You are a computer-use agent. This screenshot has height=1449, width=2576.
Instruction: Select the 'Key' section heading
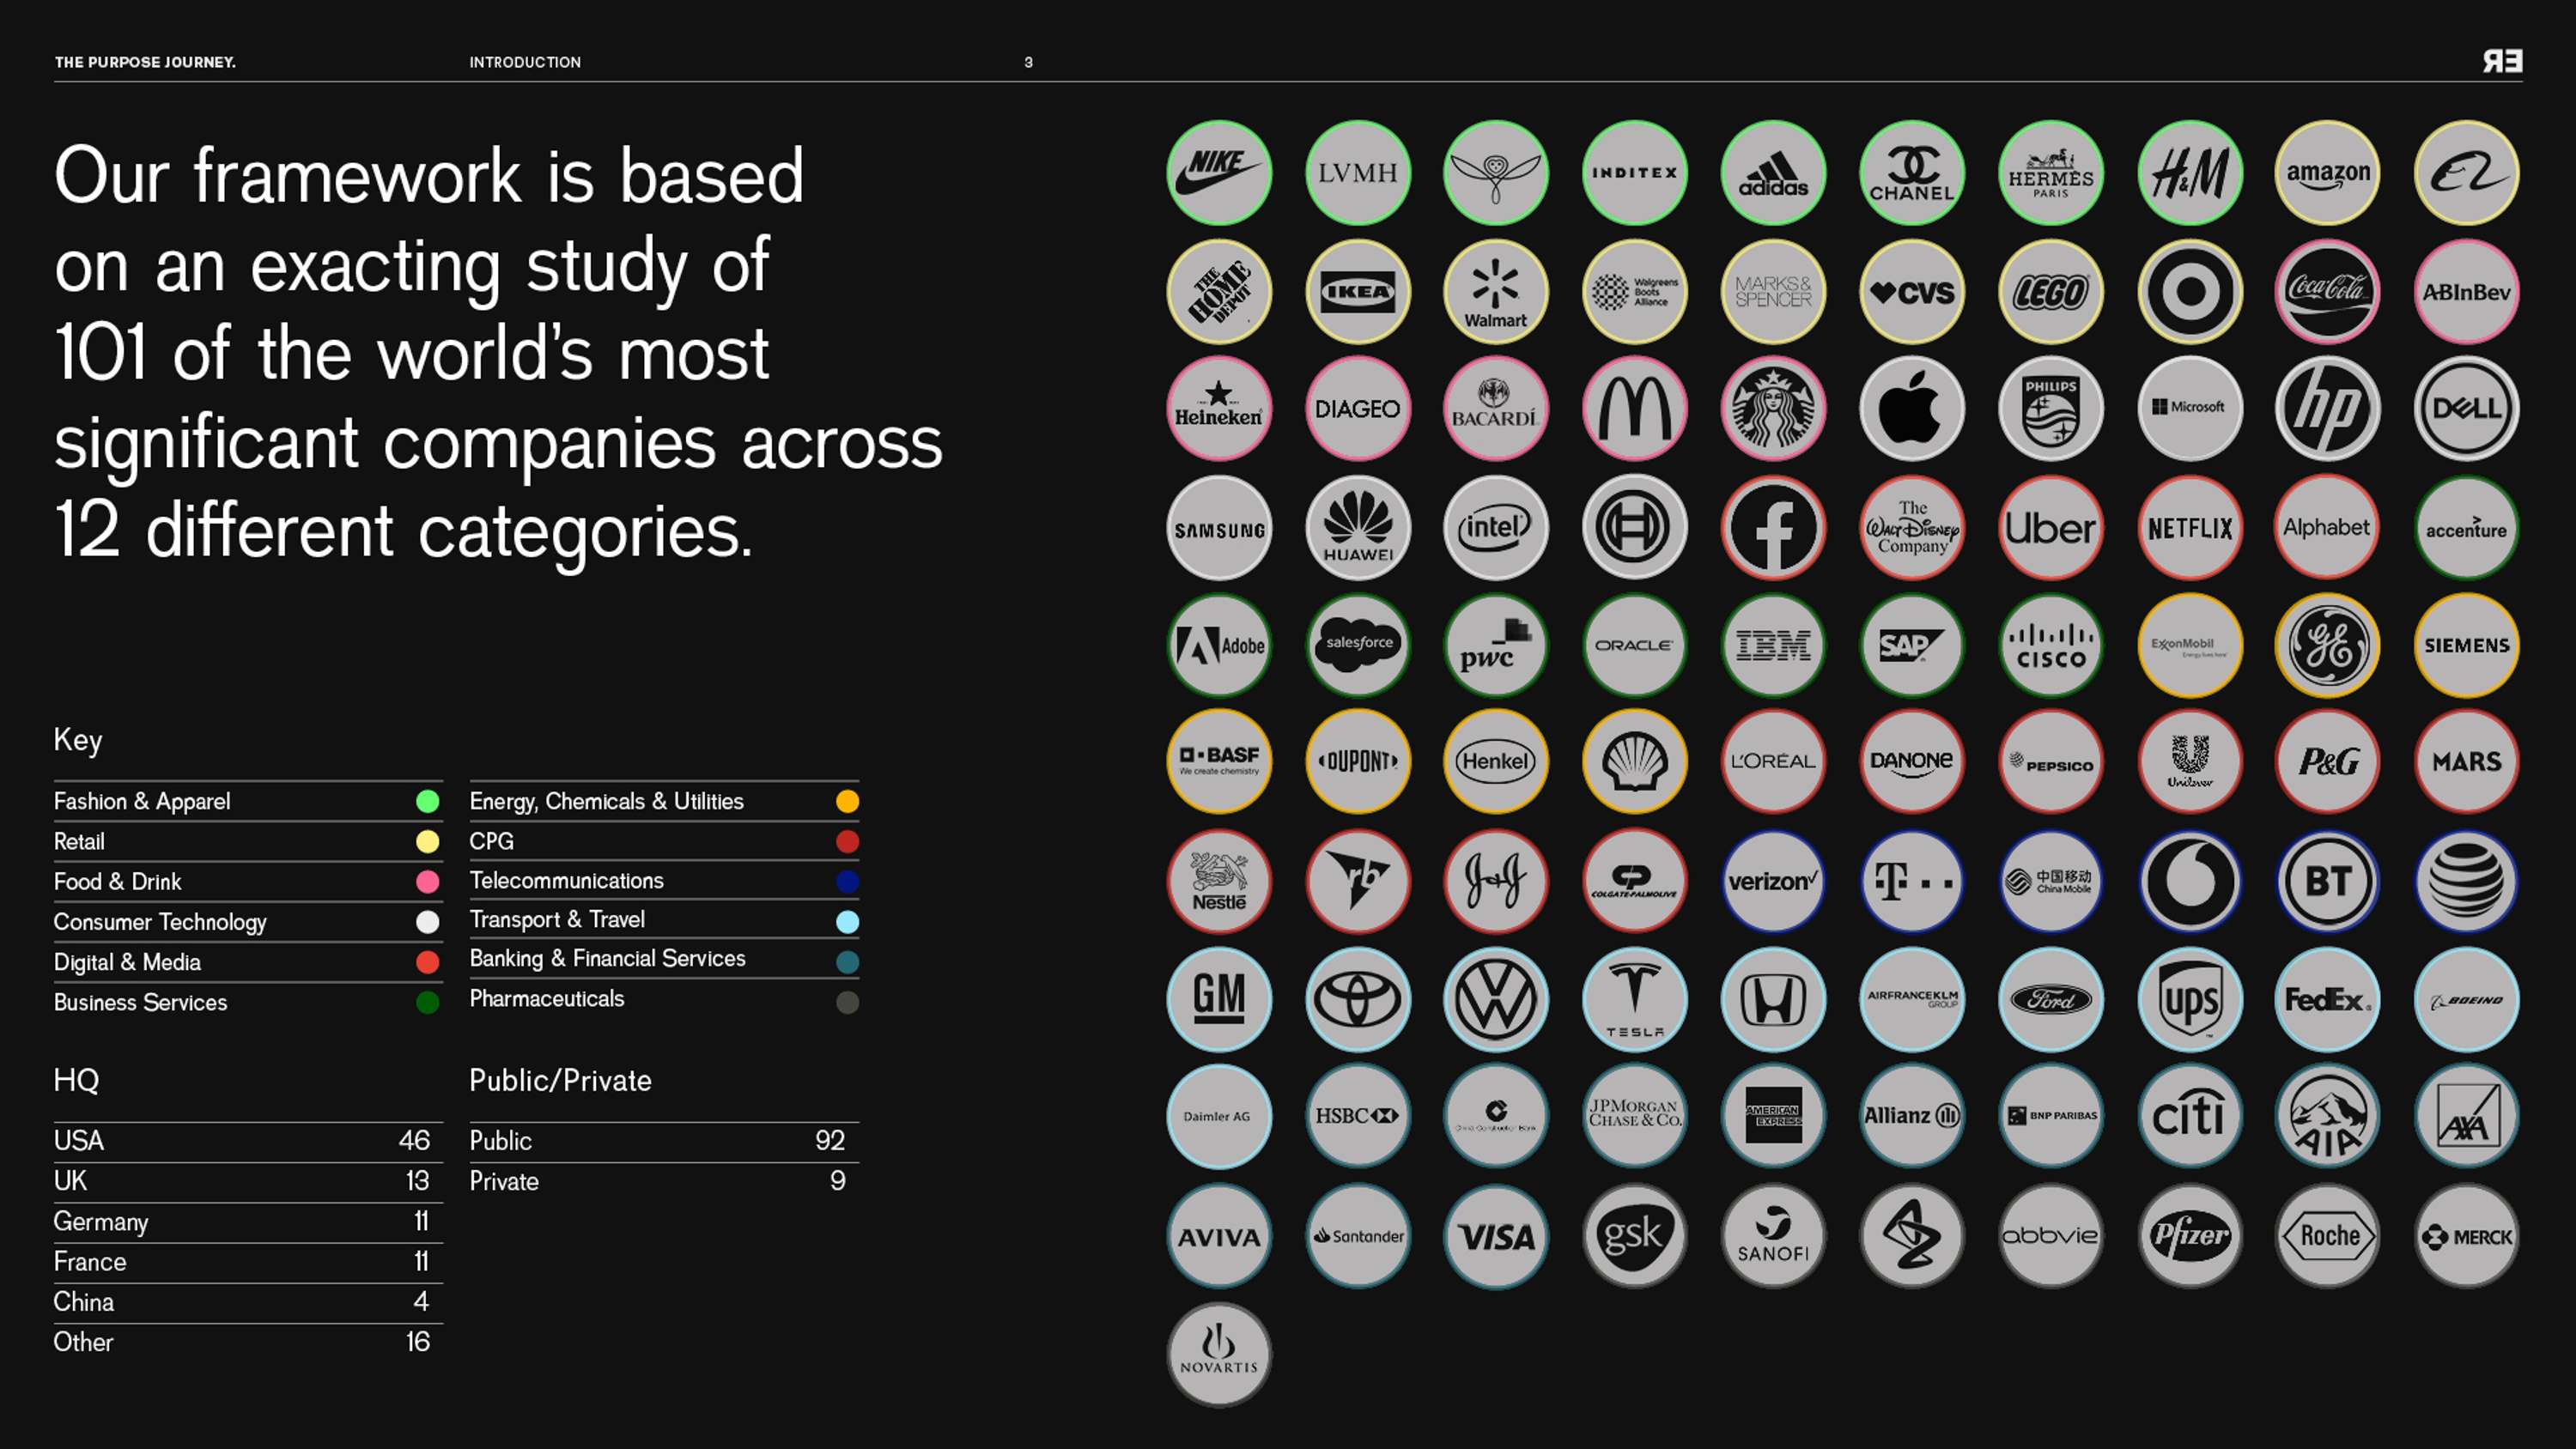78,740
